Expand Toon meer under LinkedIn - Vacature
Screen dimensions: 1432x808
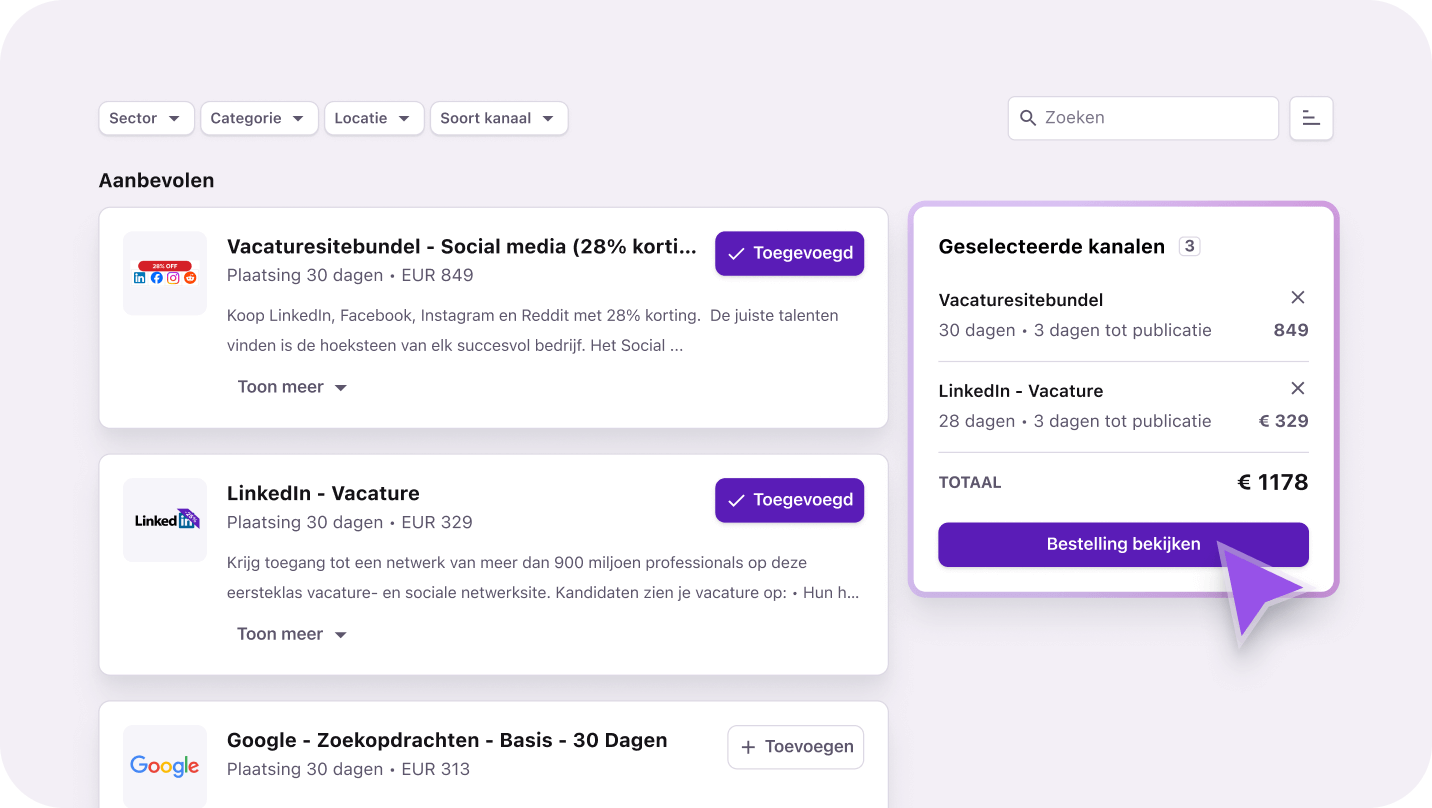pos(292,633)
